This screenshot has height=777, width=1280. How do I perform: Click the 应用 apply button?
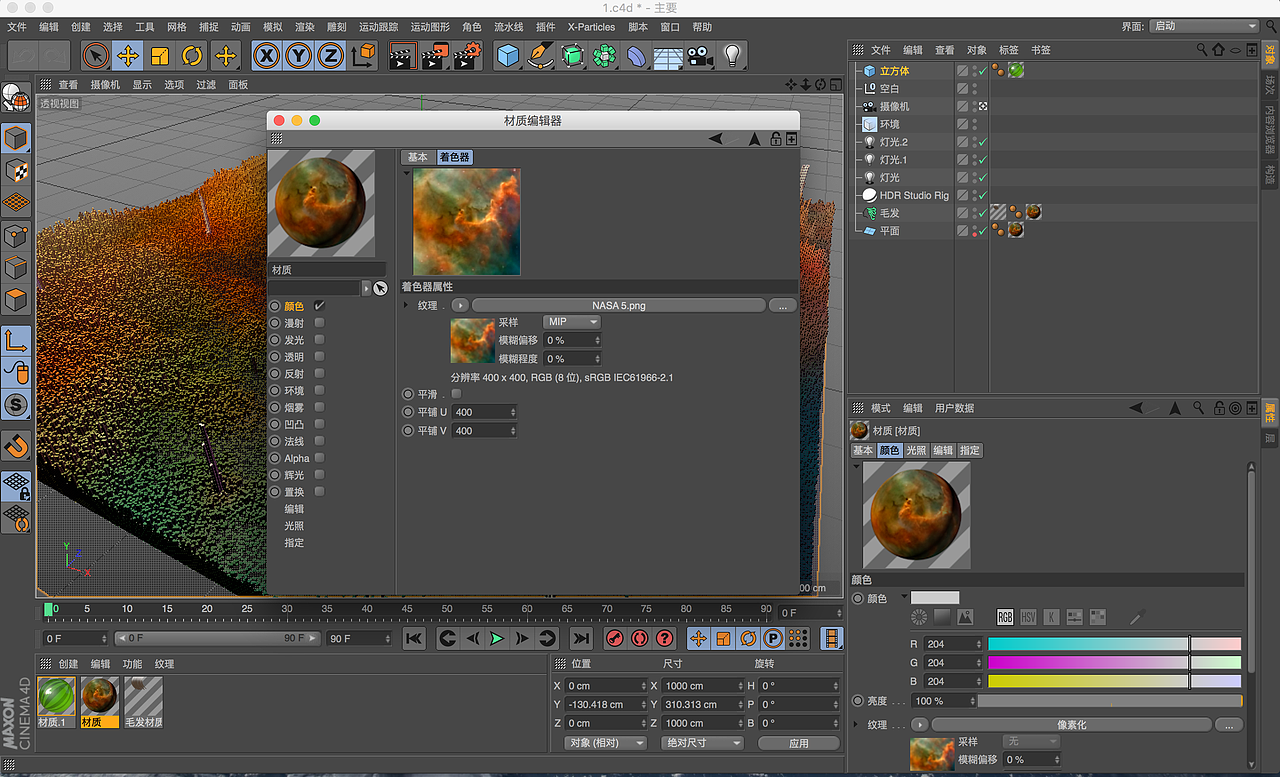click(798, 743)
